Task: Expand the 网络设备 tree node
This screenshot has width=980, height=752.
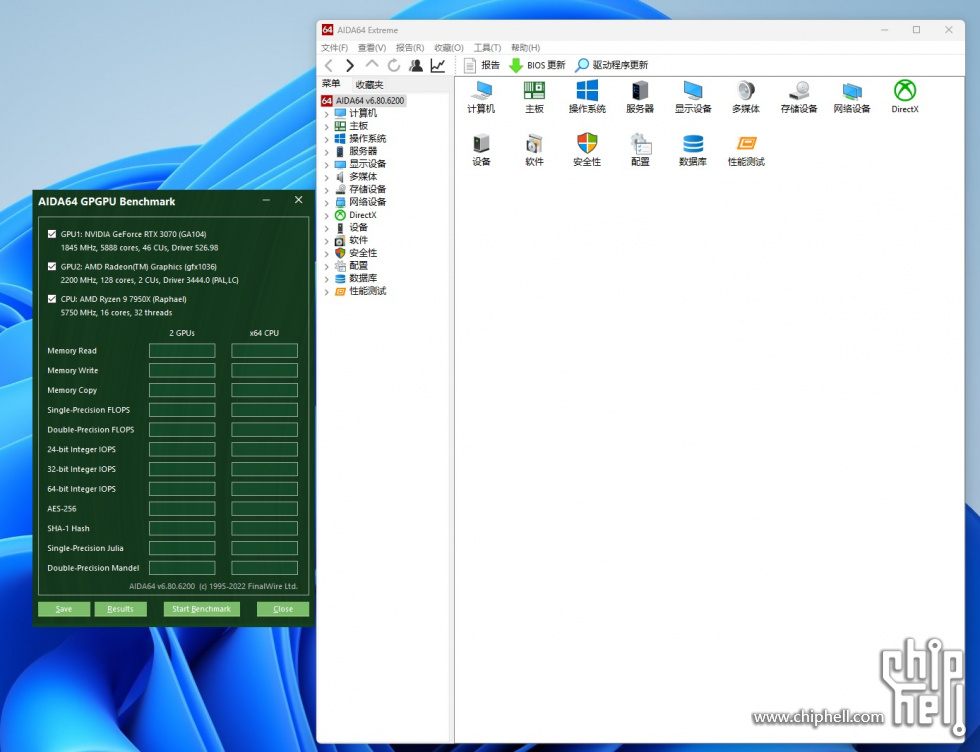Action: coord(326,203)
